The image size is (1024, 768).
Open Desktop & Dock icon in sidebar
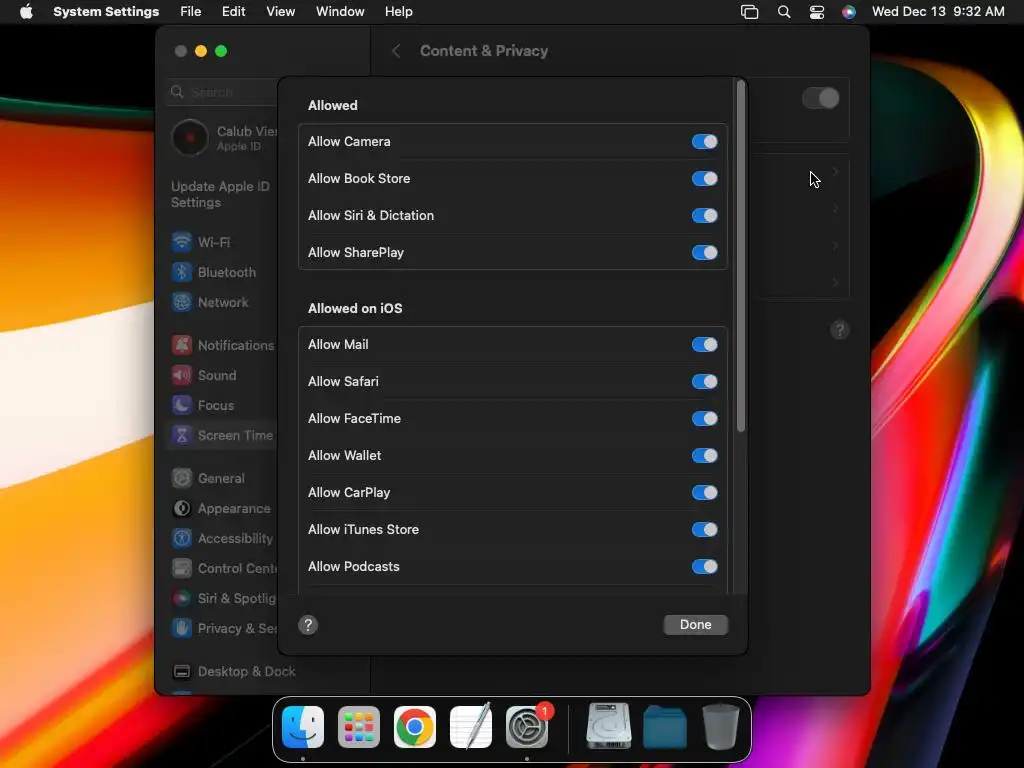pyautogui.click(x=182, y=671)
